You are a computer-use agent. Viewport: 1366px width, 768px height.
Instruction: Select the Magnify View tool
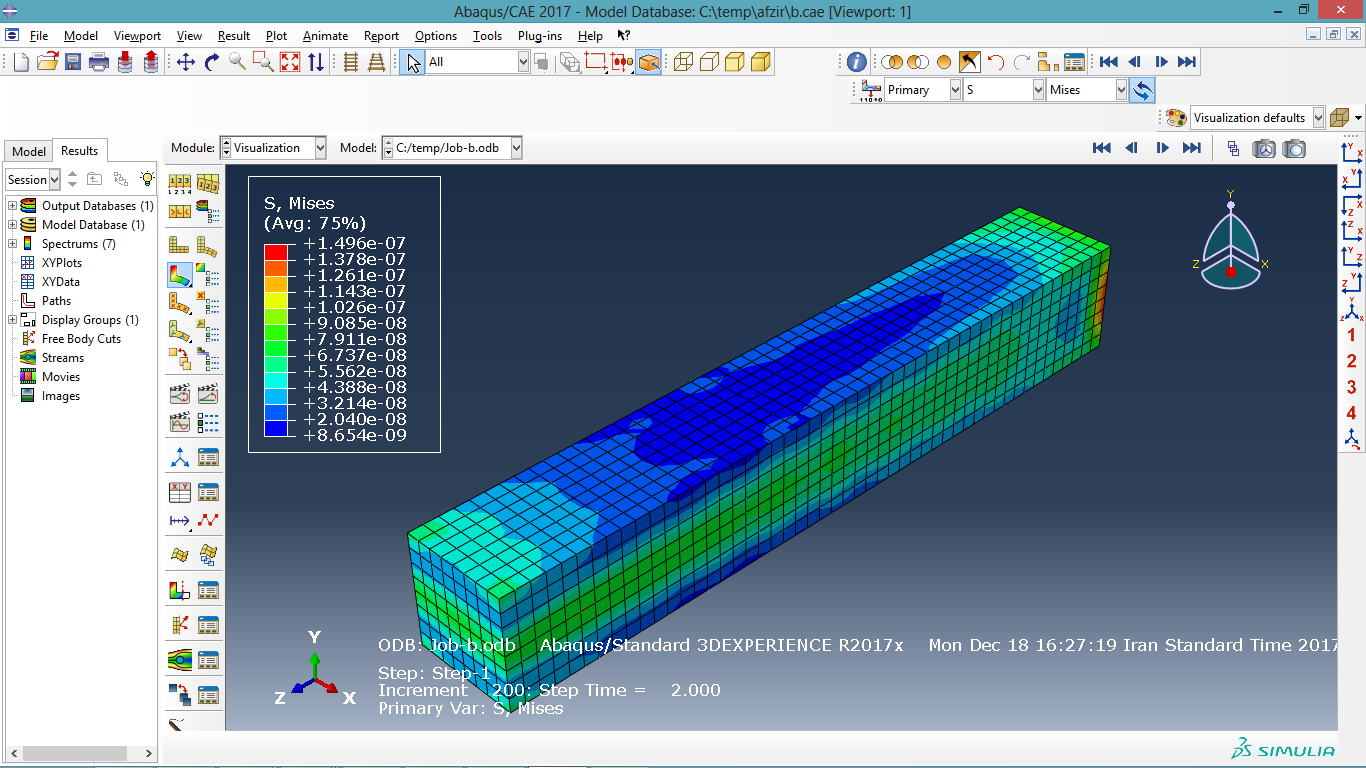238,62
